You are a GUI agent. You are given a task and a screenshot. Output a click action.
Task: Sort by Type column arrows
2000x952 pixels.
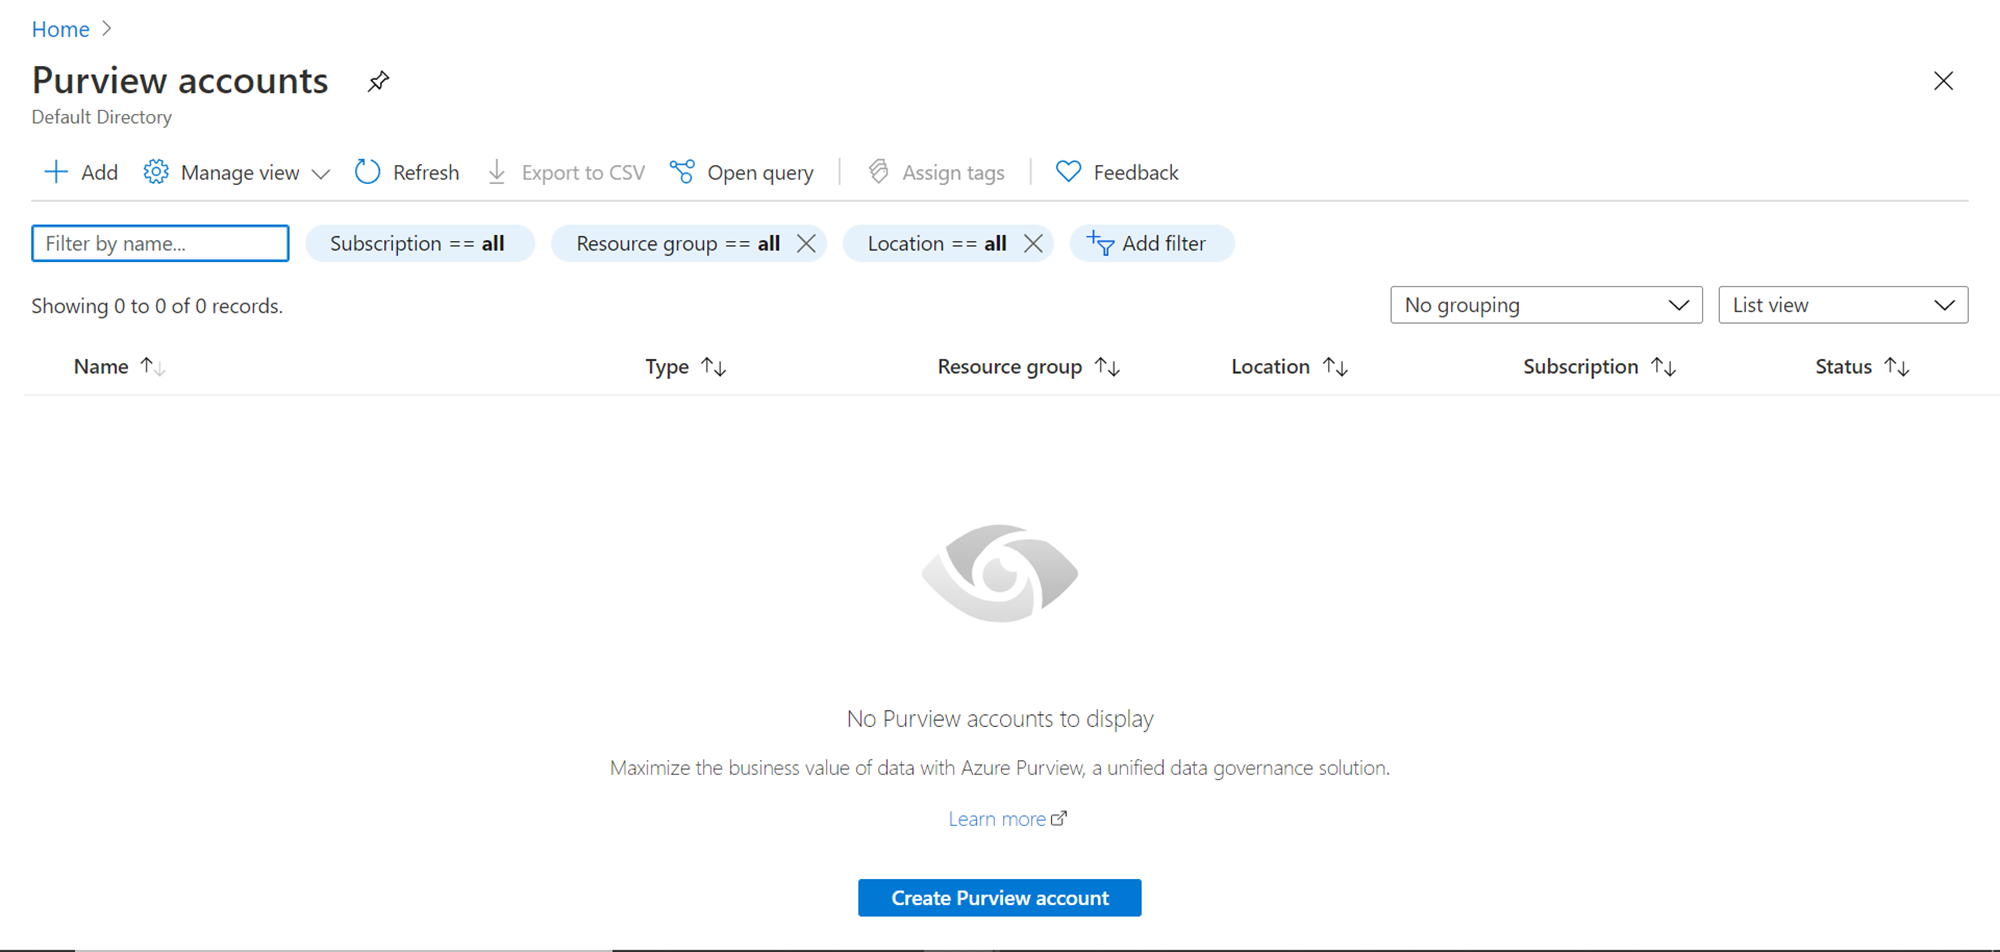(x=713, y=367)
